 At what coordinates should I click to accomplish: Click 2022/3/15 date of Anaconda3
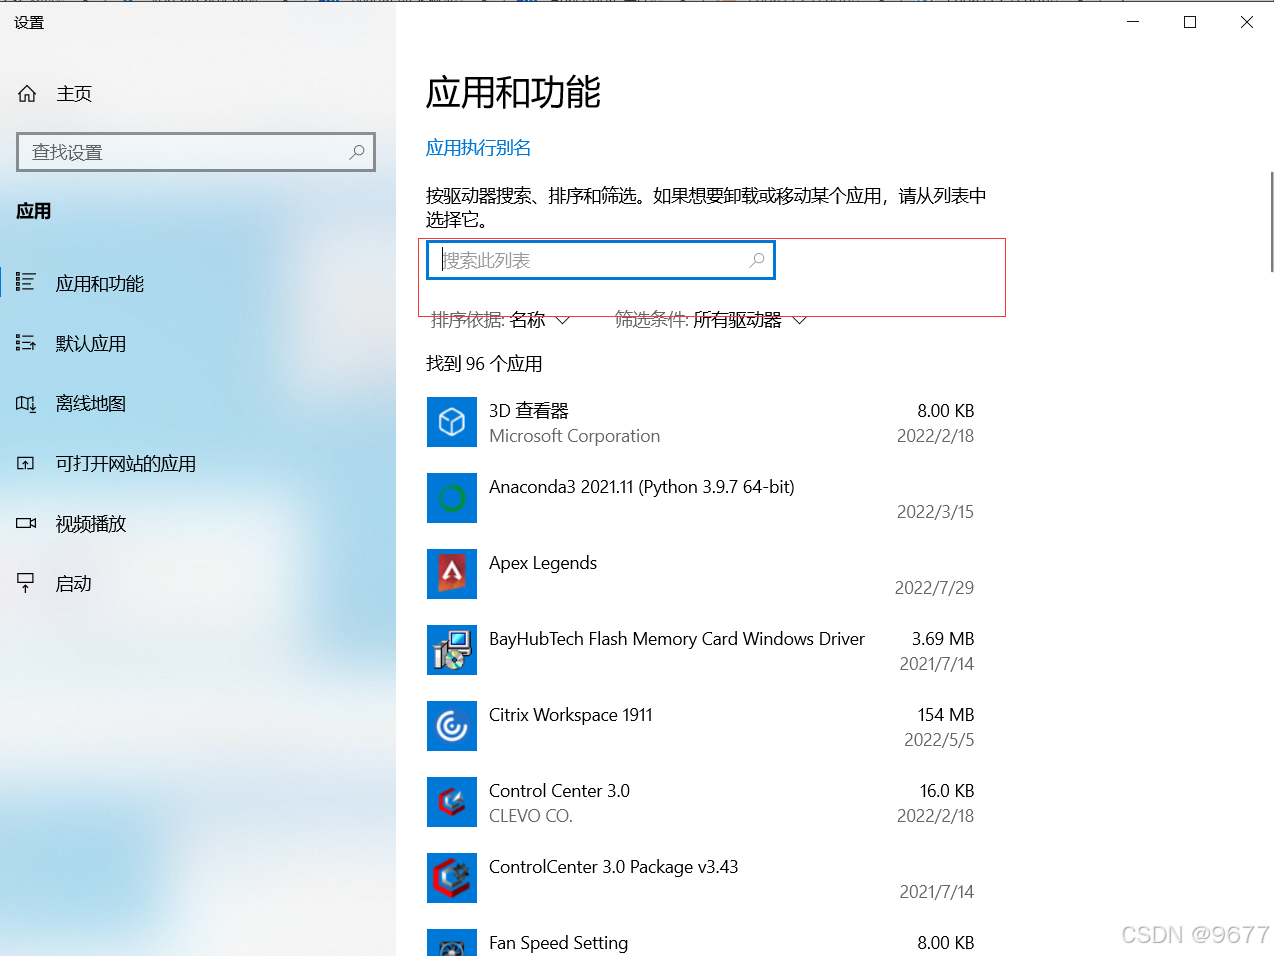(x=935, y=511)
